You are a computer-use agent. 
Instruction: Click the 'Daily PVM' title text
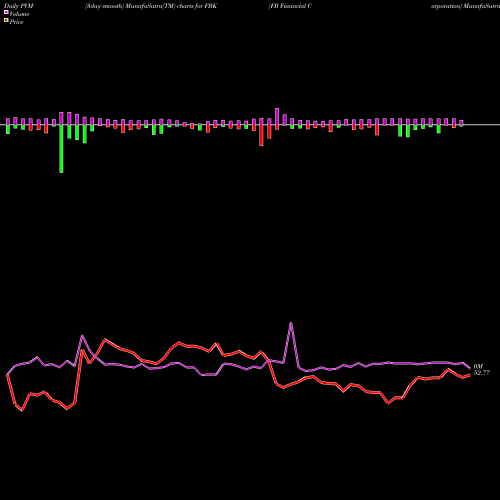pyautogui.click(x=19, y=6)
